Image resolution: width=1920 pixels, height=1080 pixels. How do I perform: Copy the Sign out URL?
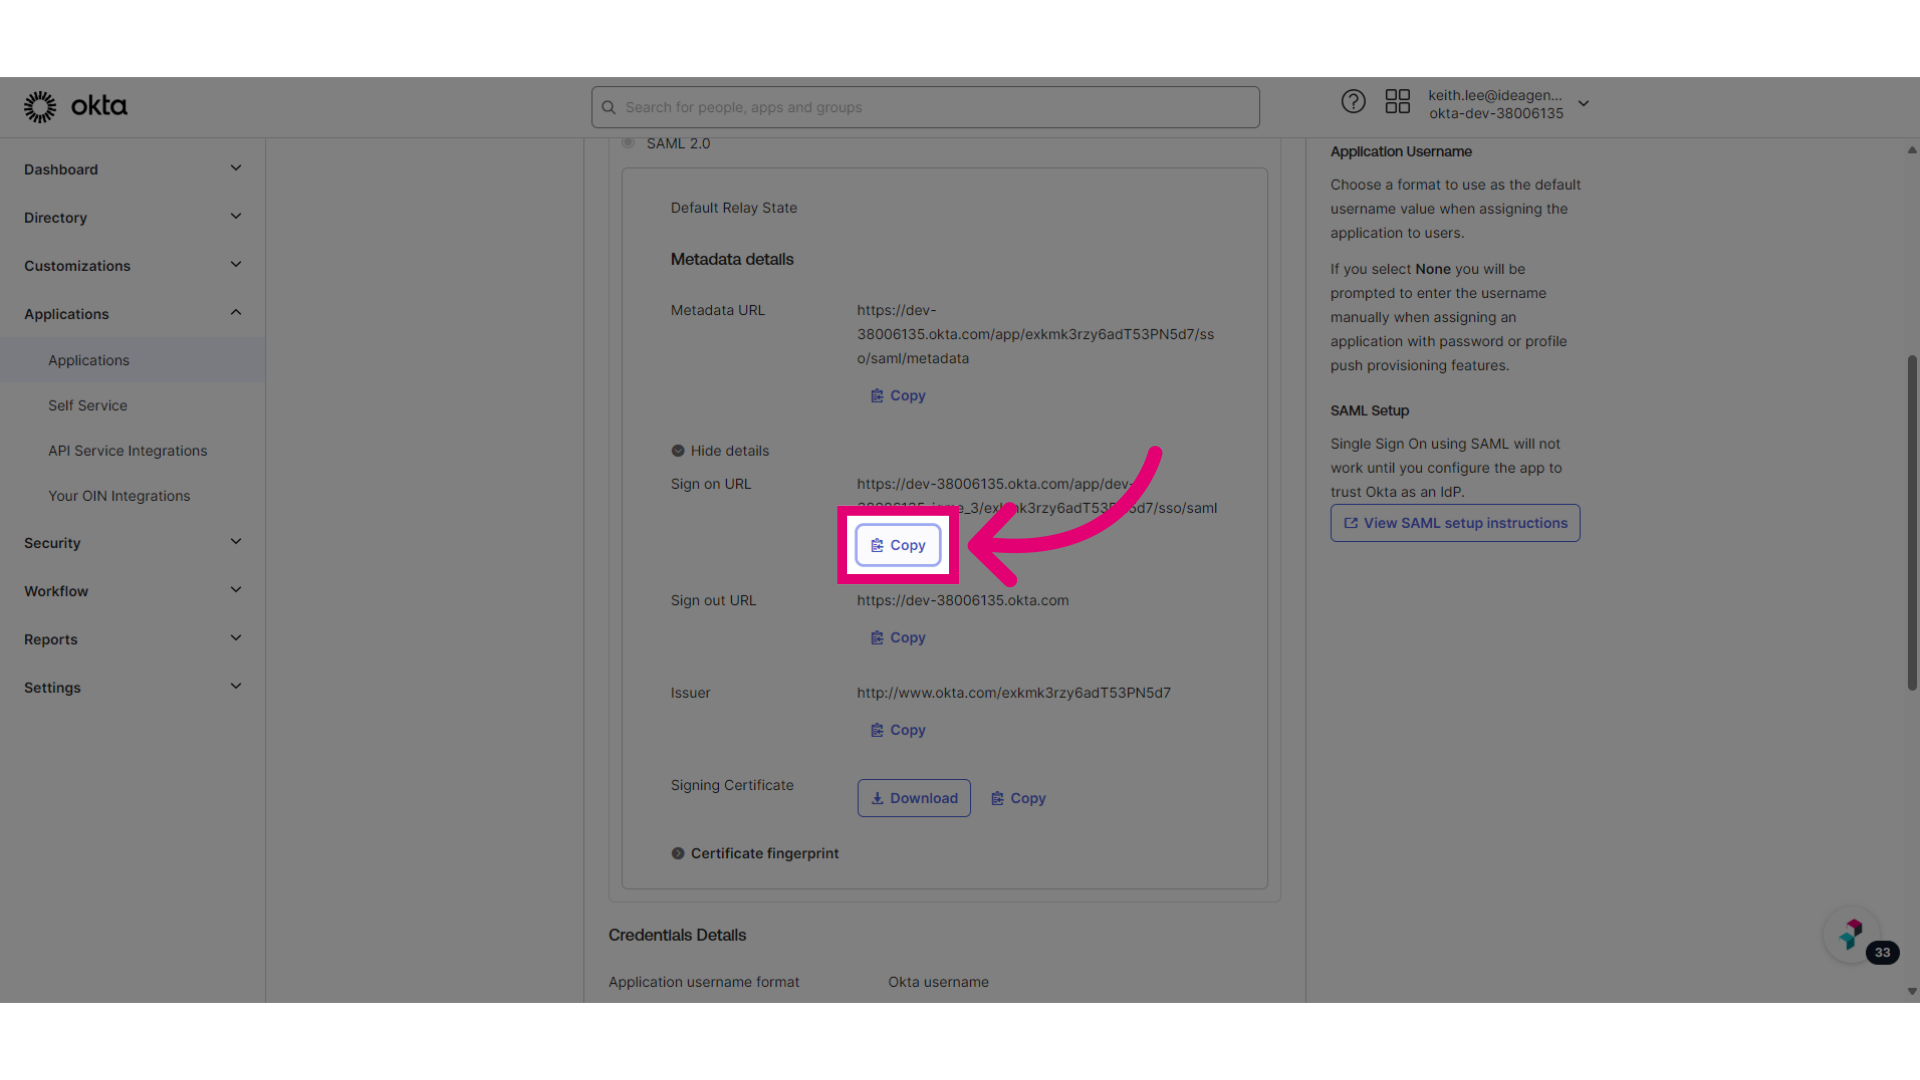point(897,637)
